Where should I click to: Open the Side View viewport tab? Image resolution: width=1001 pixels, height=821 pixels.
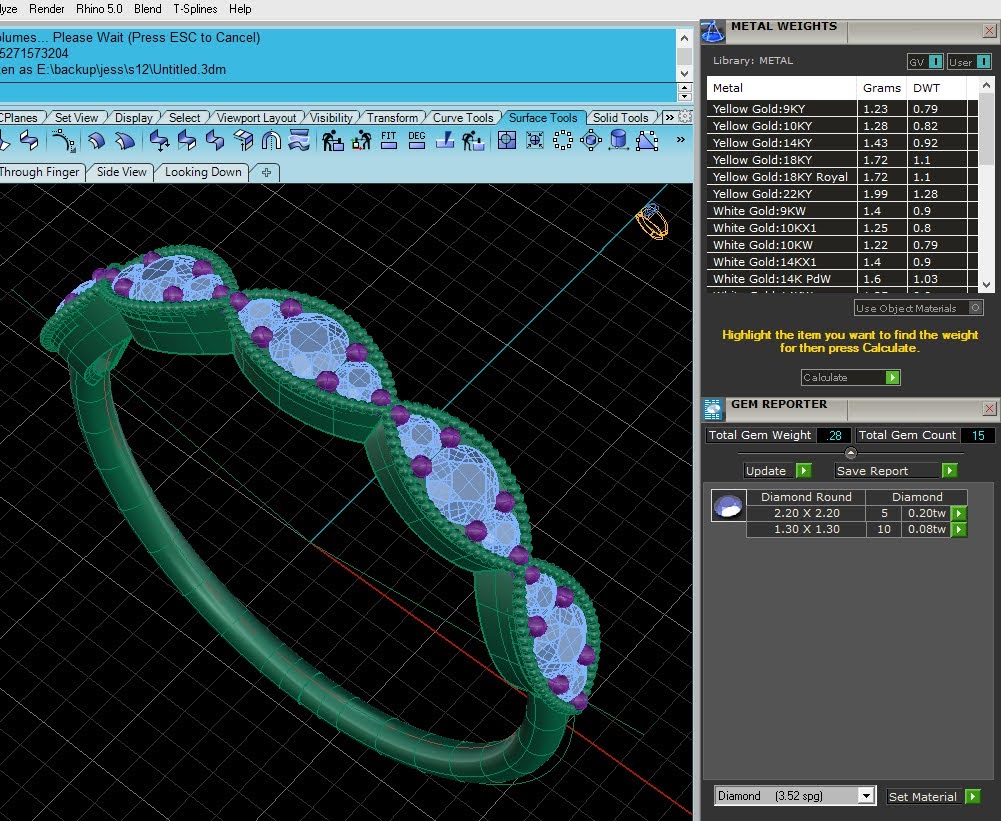click(x=121, y=172)
